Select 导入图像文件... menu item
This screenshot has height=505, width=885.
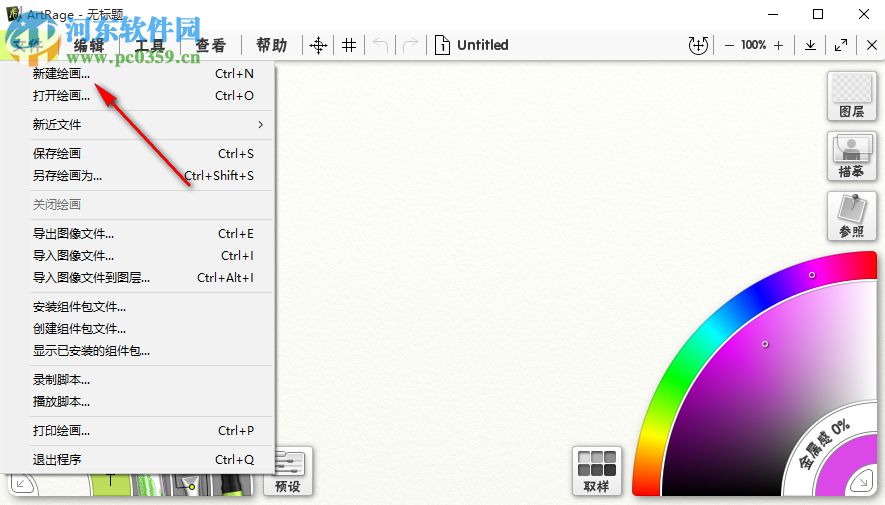tap(138, 256)
